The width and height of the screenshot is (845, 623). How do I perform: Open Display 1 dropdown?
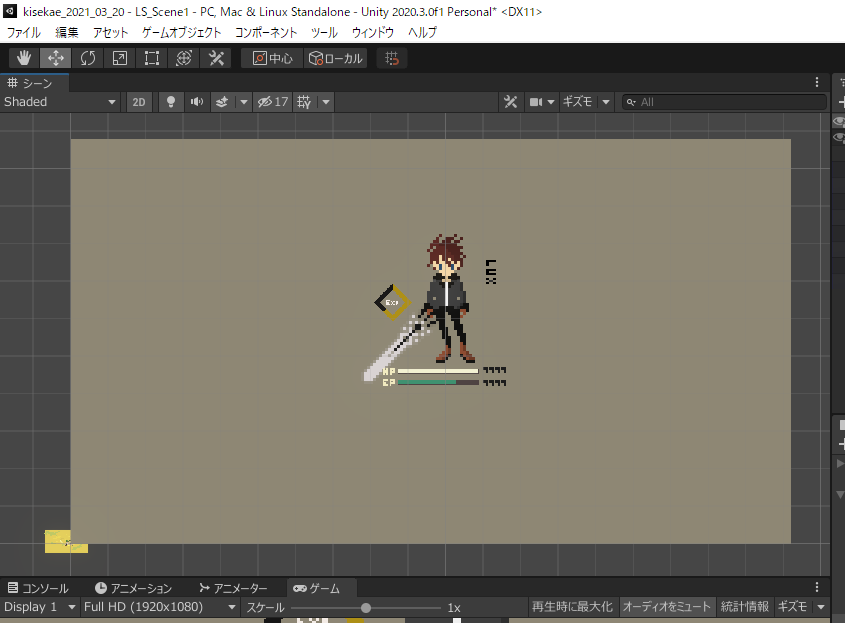click(x=40, y=607)
